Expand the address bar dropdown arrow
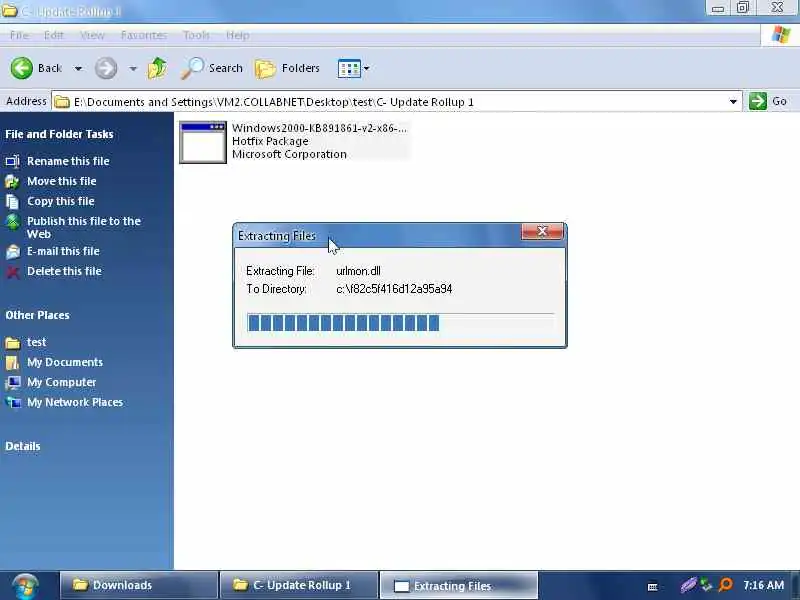This screenshot has width=800, height=600. point(733,102)
